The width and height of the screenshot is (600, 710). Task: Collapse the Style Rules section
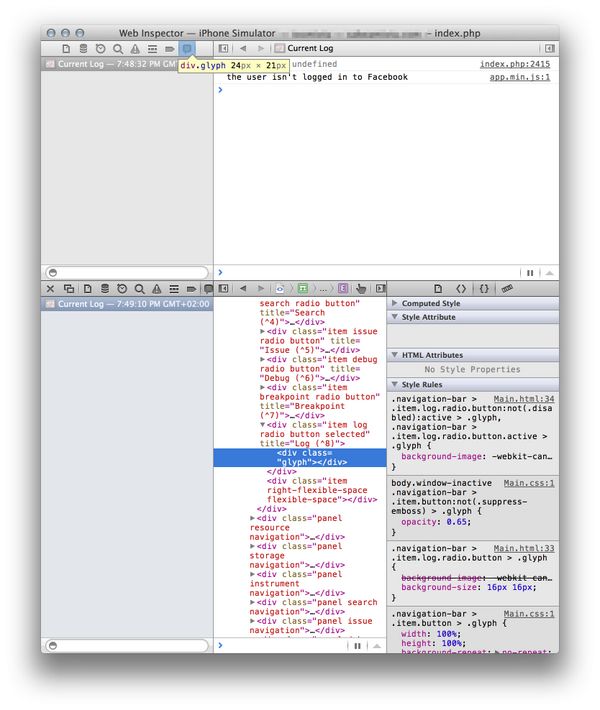pyautogui.click(x=423, y=384)
